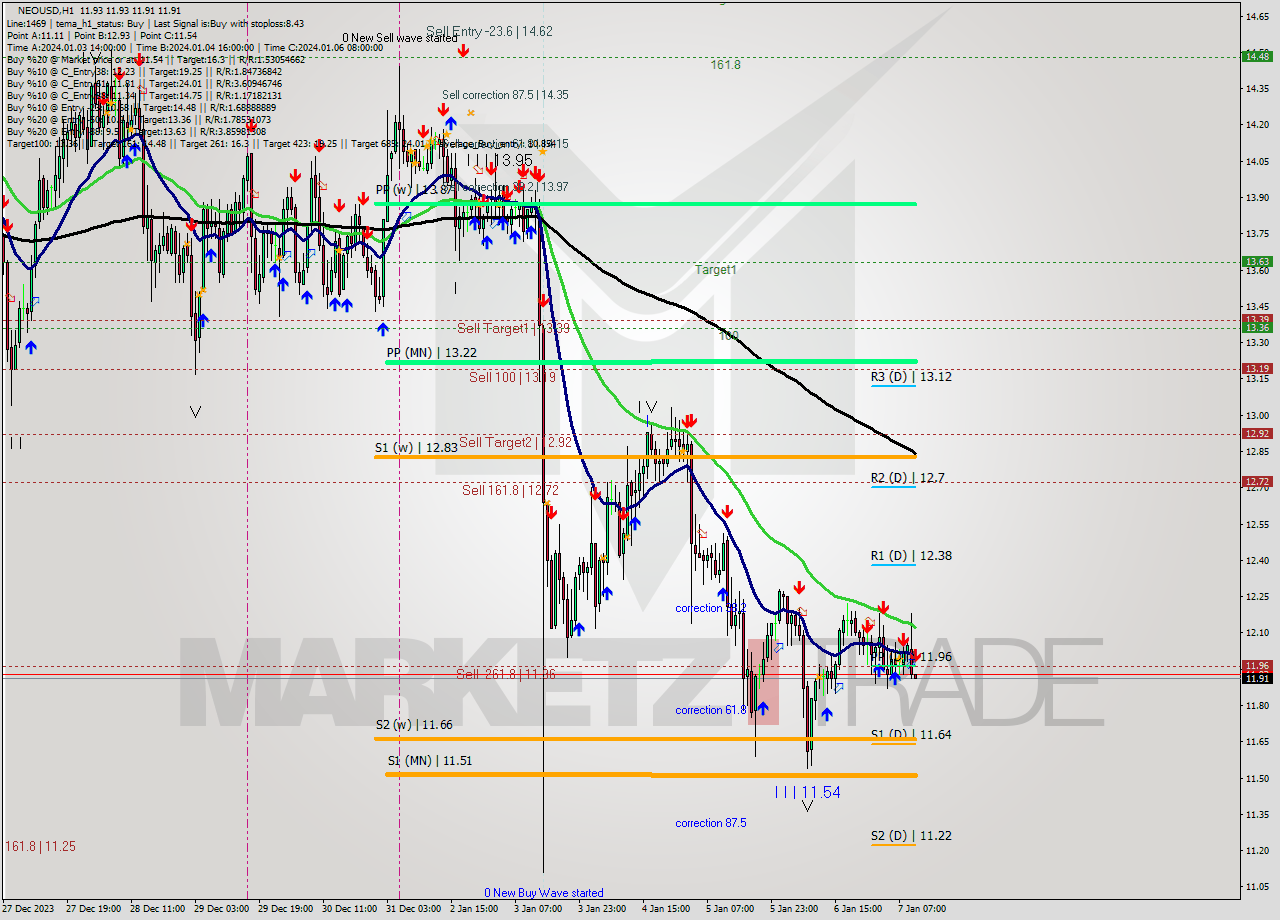
Task: Click the '161.8 | 11.25' red label
Action: point(40,846)
